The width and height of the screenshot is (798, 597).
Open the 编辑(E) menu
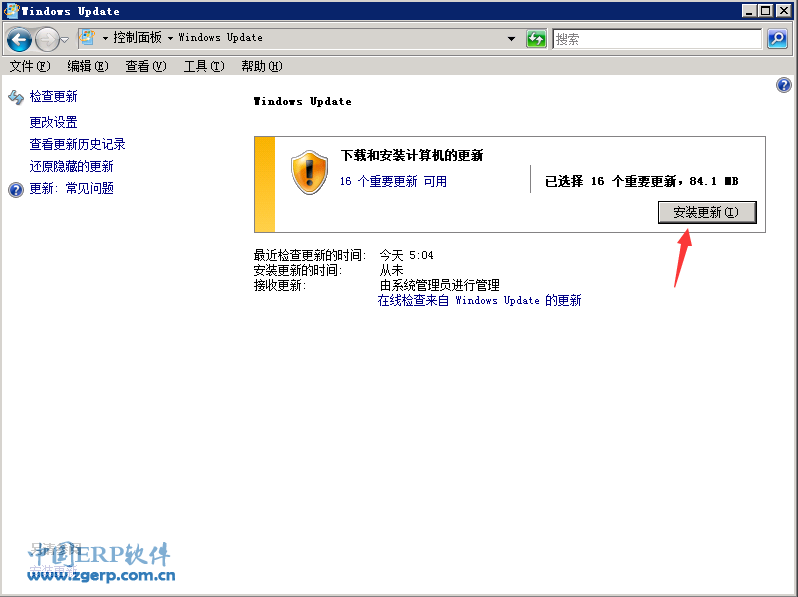pyautogui.click(x=88, y=66)
